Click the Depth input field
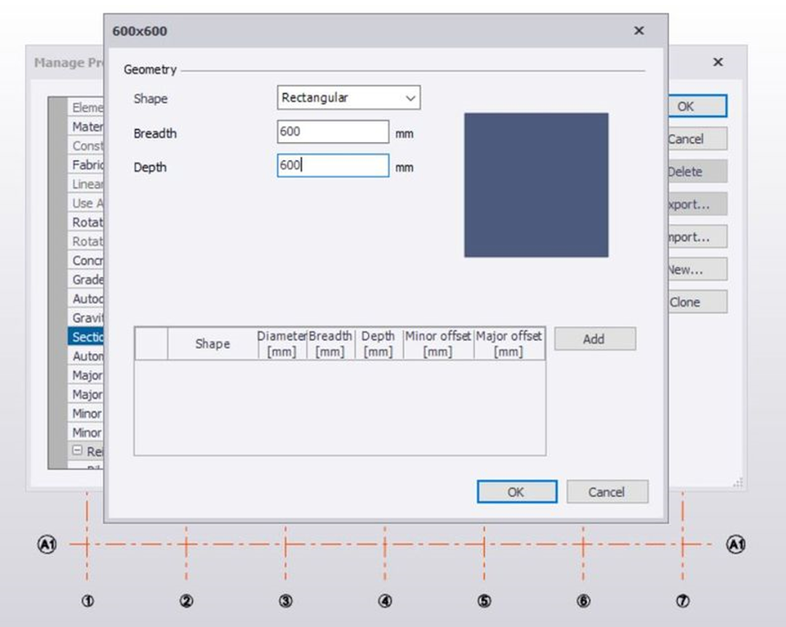Image resolution: width=786 pixels, height=627 pixels. pyautogui.click(x=333, y=165)
